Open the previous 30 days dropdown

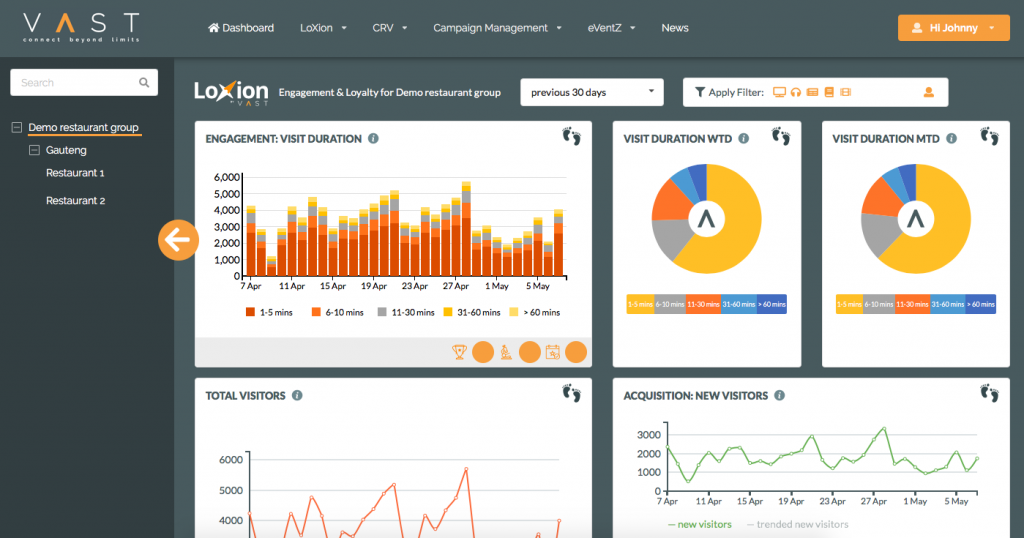[x=592, y=92]
